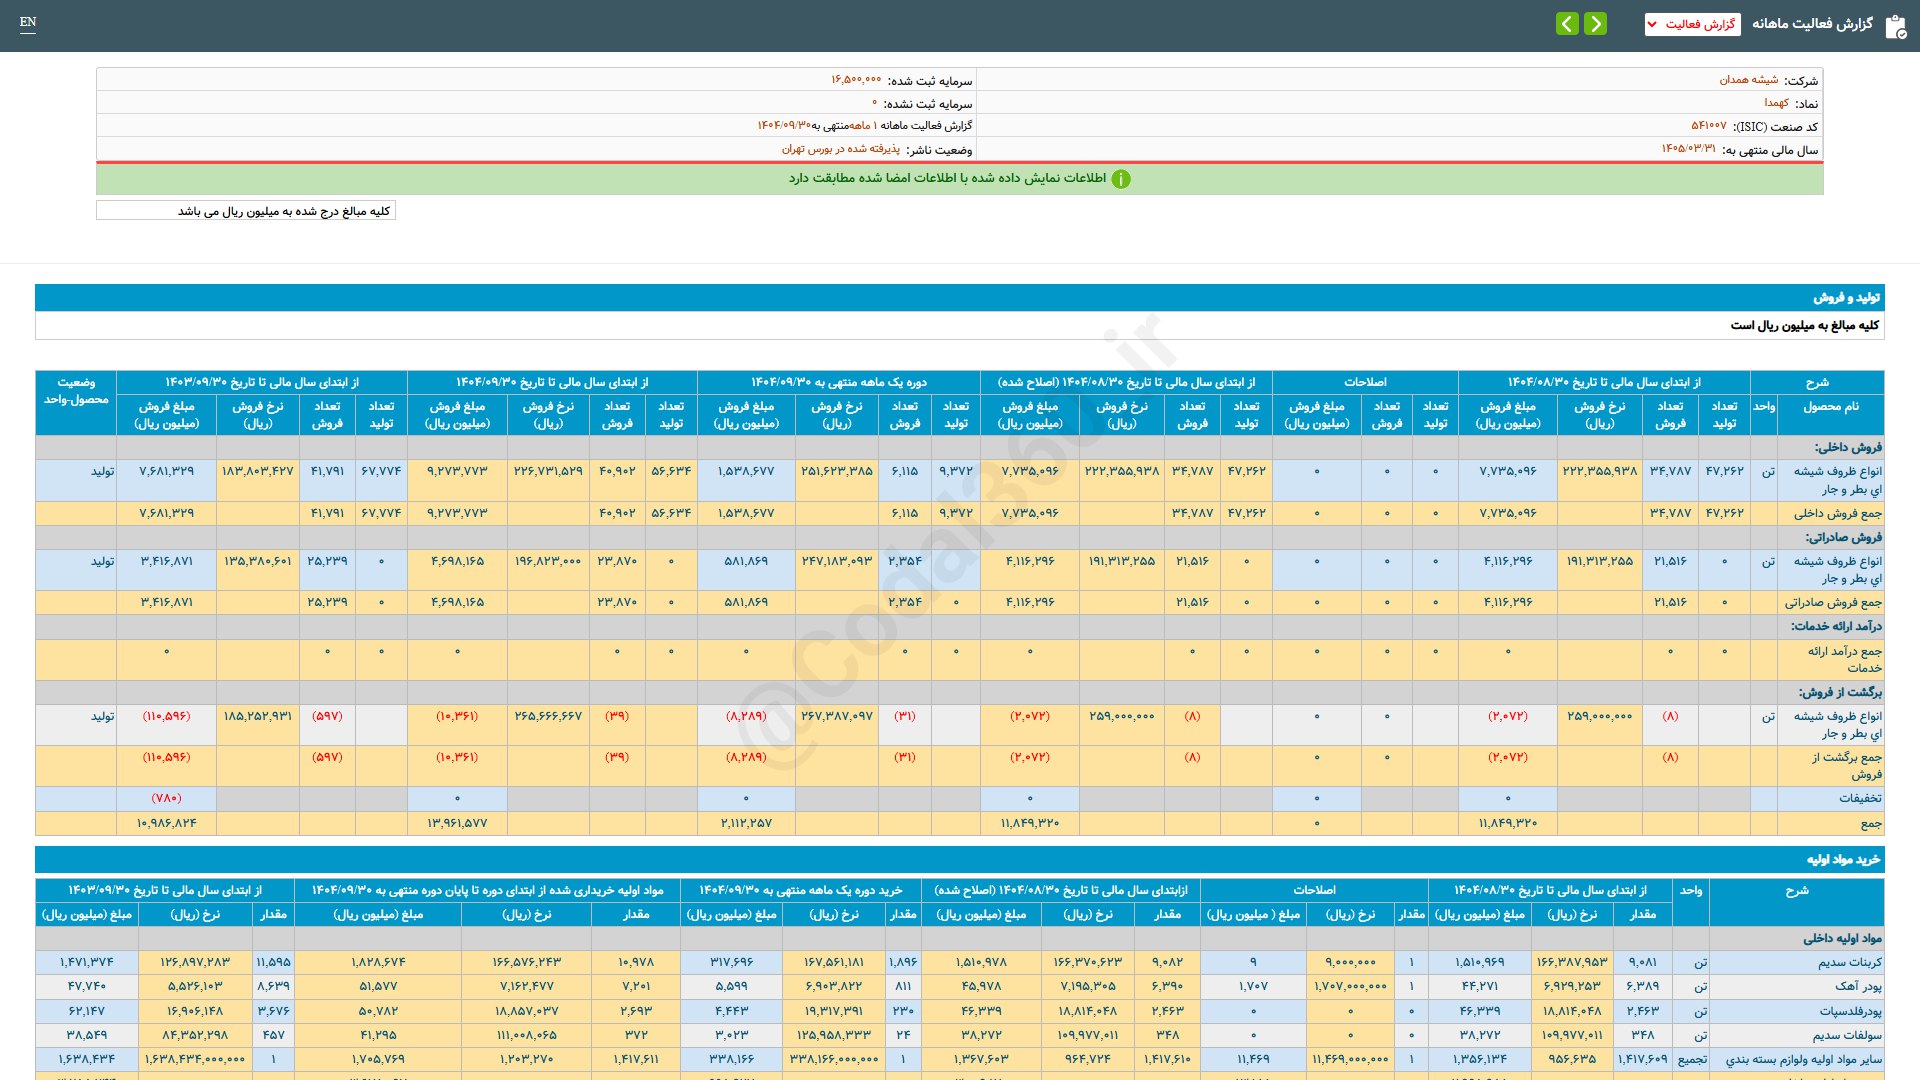Screen dimensions: 1920x1080
Task: Click the green info circle icon
Action: 1121,179
